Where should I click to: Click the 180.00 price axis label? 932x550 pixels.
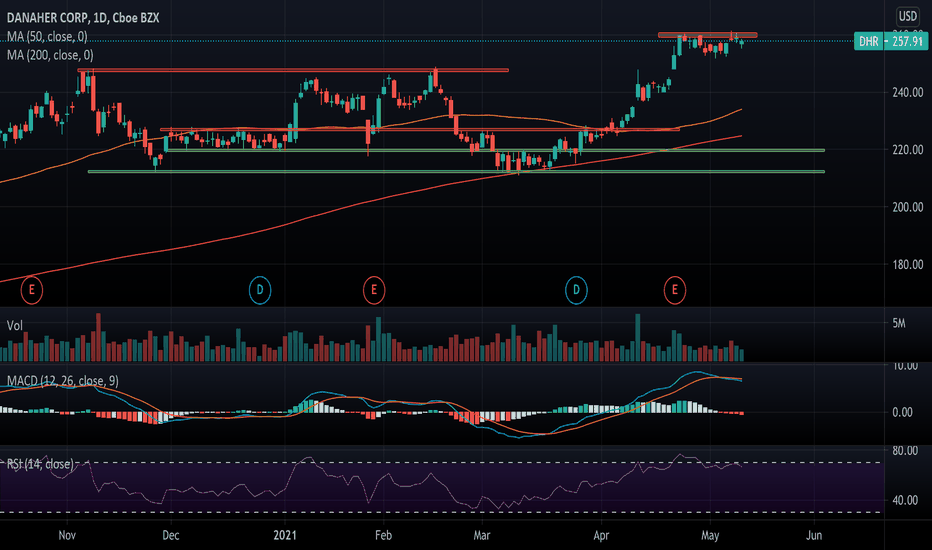908,265
